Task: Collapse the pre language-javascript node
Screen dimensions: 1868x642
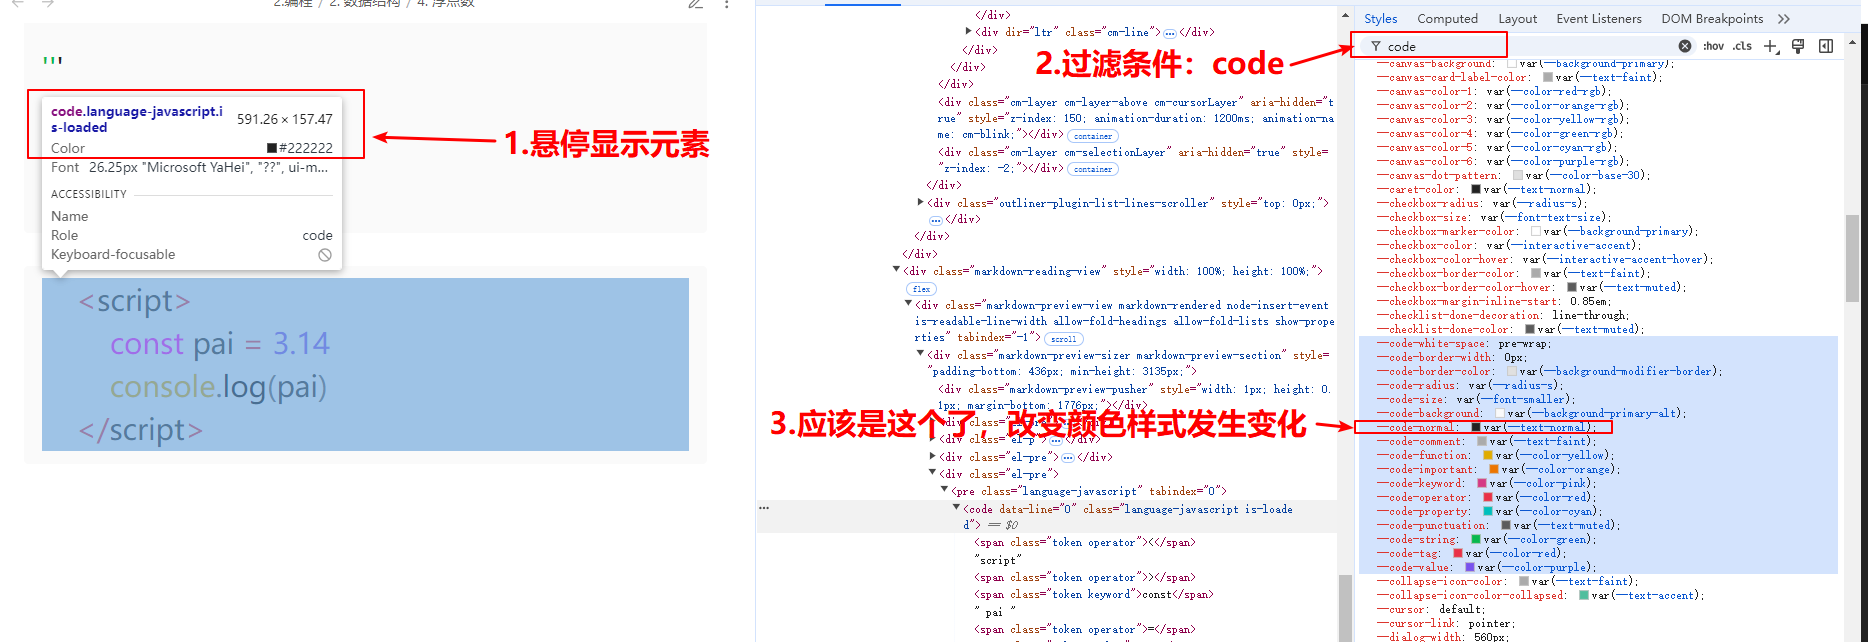Action: pyautogui.click(x=944, y=490)
